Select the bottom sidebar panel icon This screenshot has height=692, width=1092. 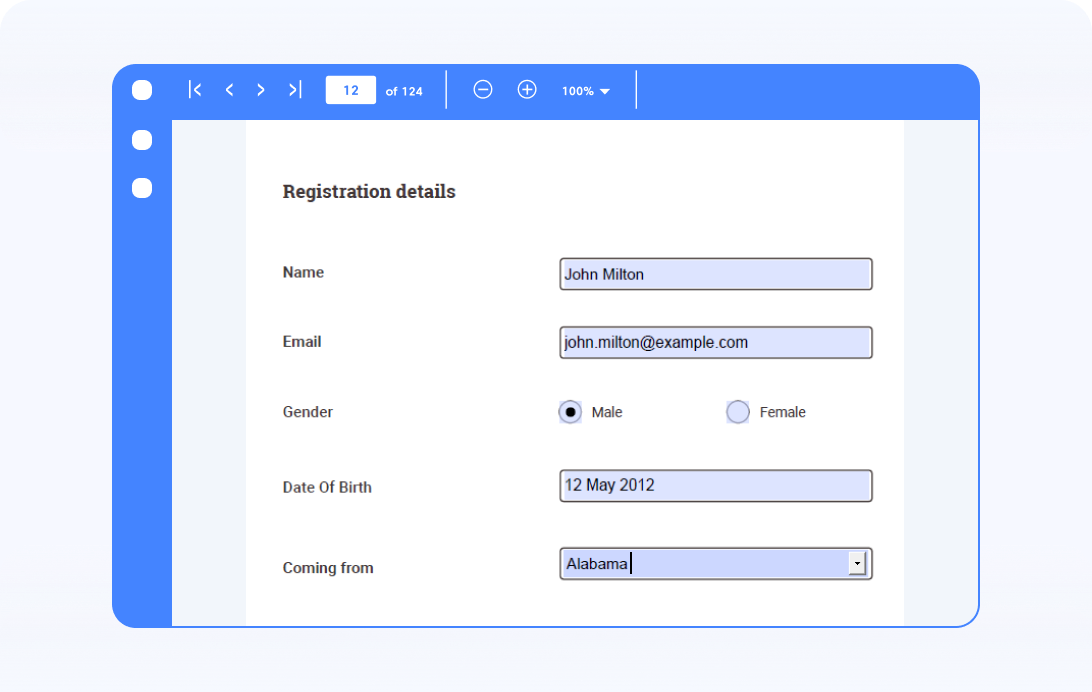point(141,188)
